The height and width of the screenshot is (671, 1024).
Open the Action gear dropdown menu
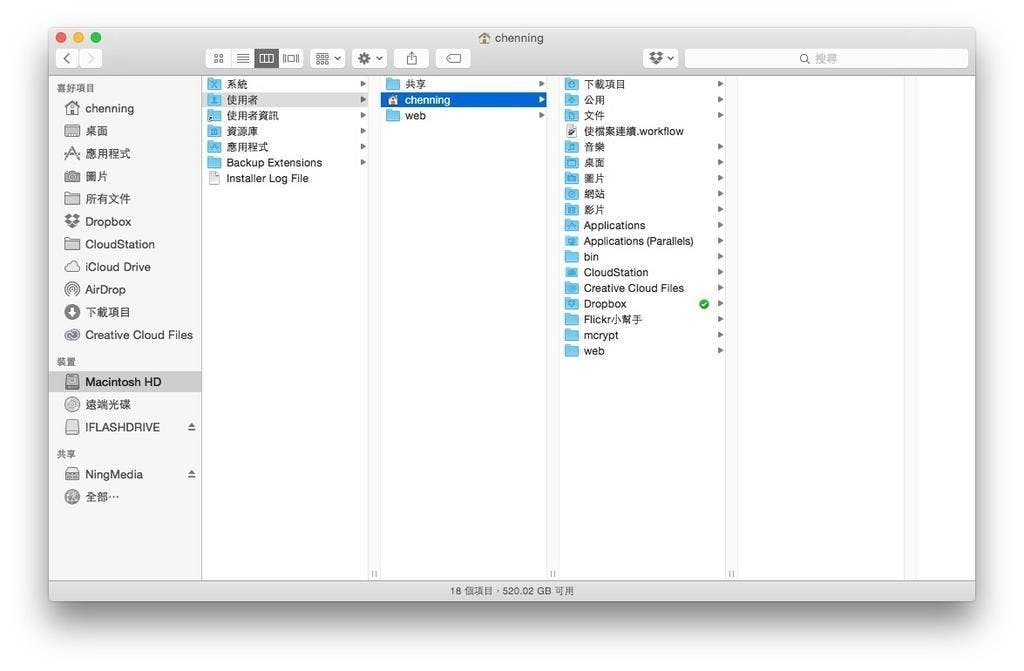pyautogui.click(x=369, y=59)
